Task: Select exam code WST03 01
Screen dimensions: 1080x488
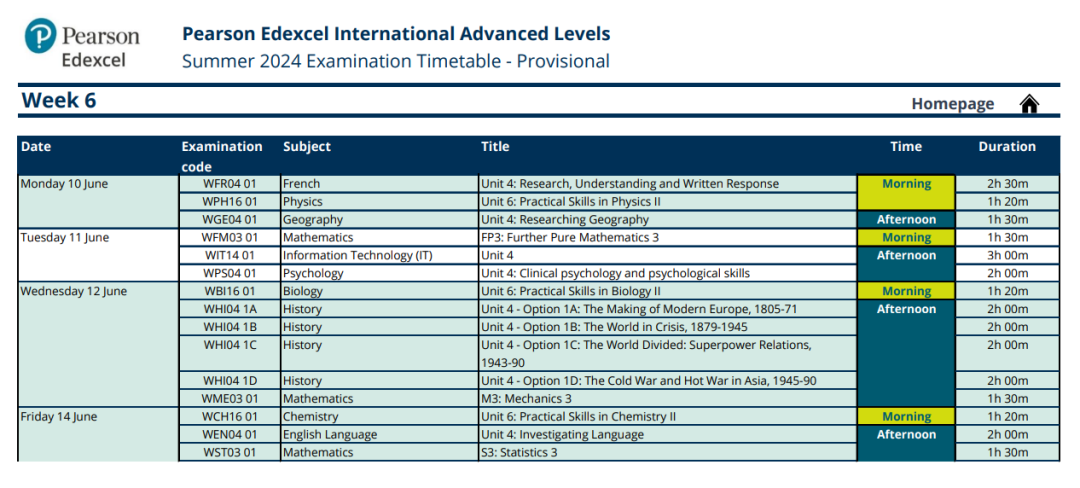Action: (x=229, y=452)
